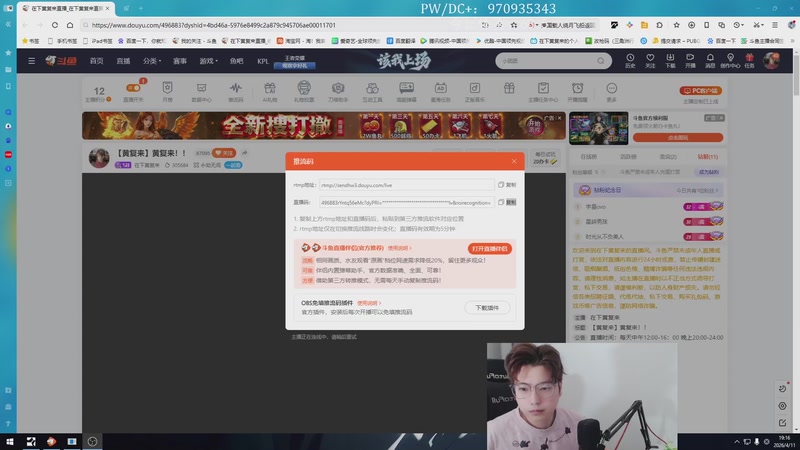
Task: Open the 钻粉纪念日 banner
Action: tap(648, 190)
